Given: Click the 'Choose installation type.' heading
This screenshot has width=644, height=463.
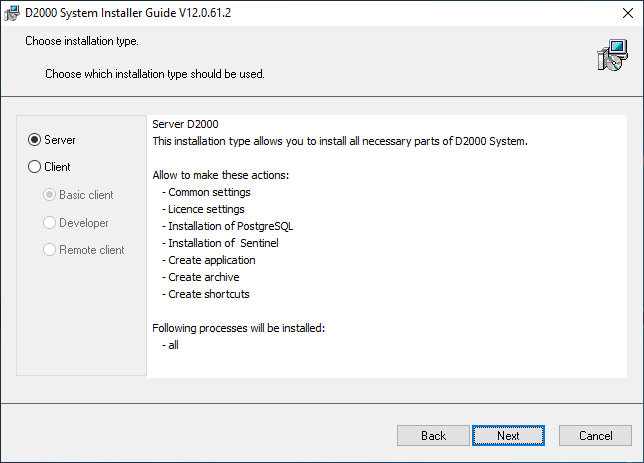Looking at the screenshot, I should point(82,42).
